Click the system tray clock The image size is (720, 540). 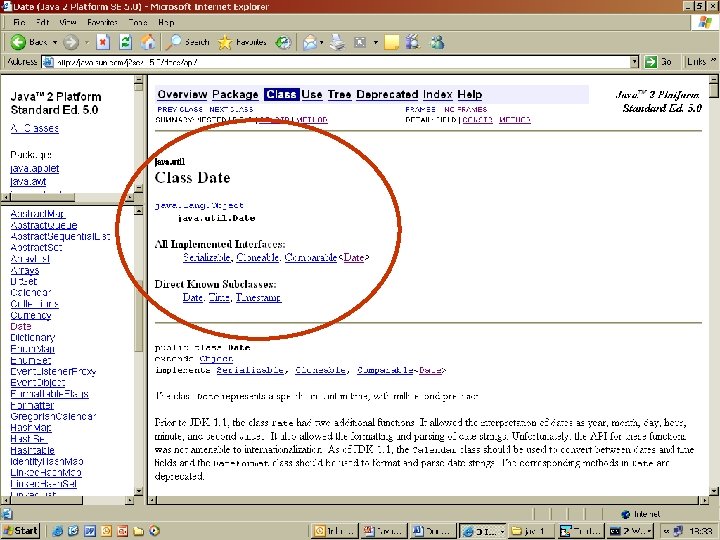[700, 531]
